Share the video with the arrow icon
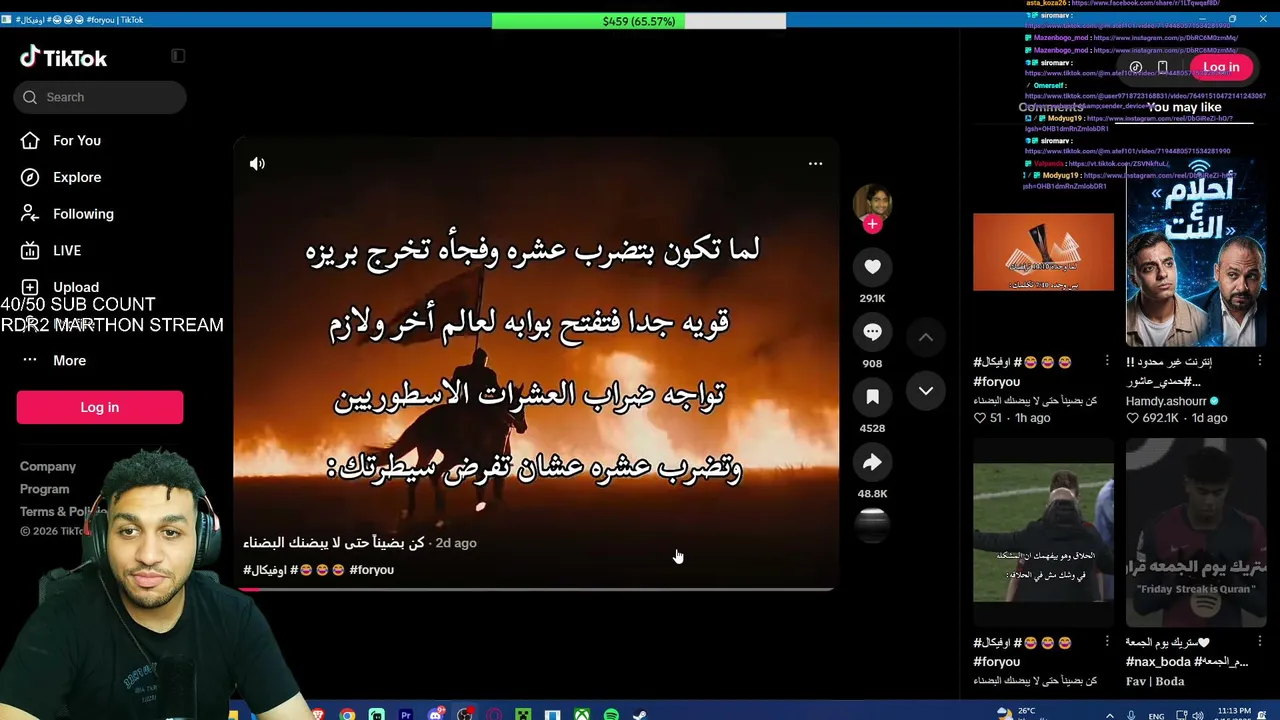 point(872,462)
